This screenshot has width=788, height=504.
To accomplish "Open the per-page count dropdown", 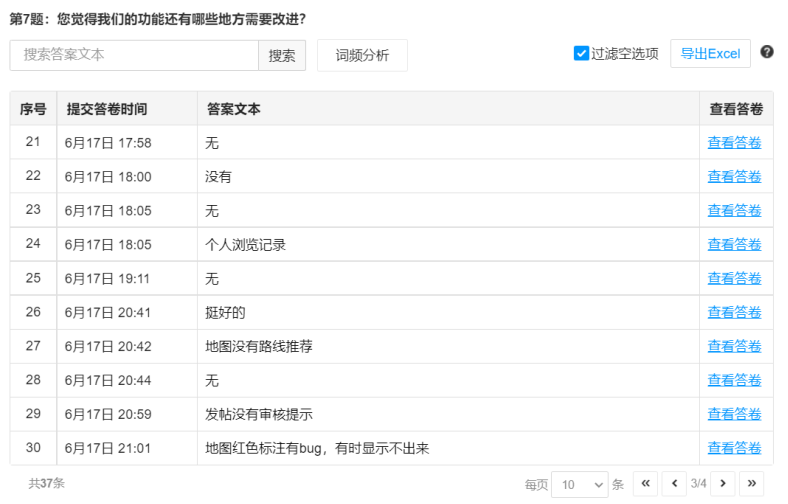I will tap(579, 484).
